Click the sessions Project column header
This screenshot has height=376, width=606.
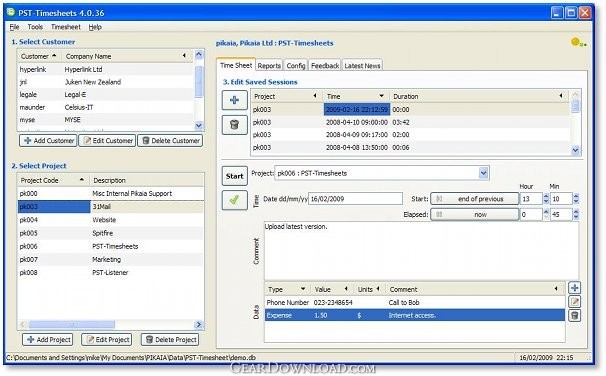pyautogui.click(x=287, y=97)
